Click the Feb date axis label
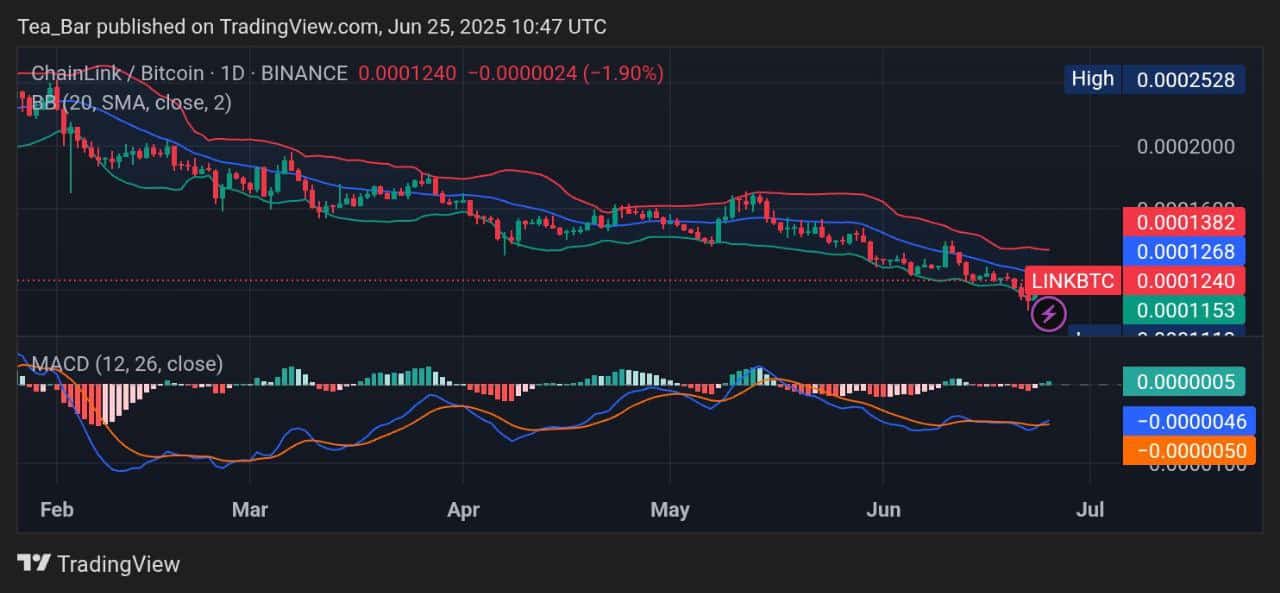Screen dimensions: 1280x593 coord(58,510)
